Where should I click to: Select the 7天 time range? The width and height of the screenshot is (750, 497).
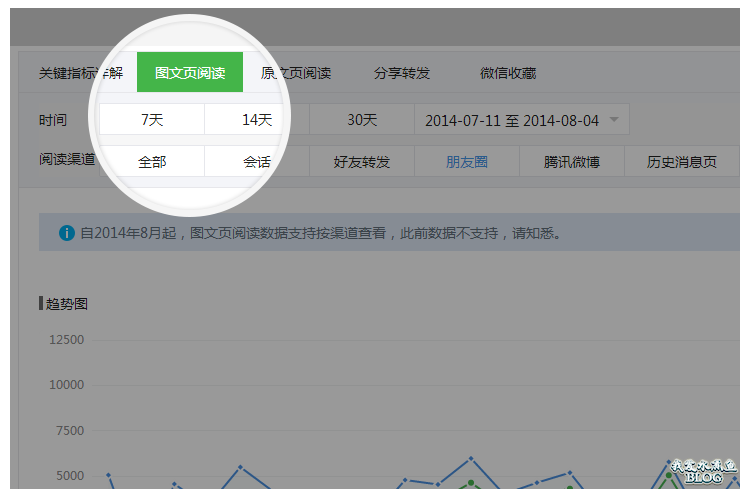click(x=152, y=120)
